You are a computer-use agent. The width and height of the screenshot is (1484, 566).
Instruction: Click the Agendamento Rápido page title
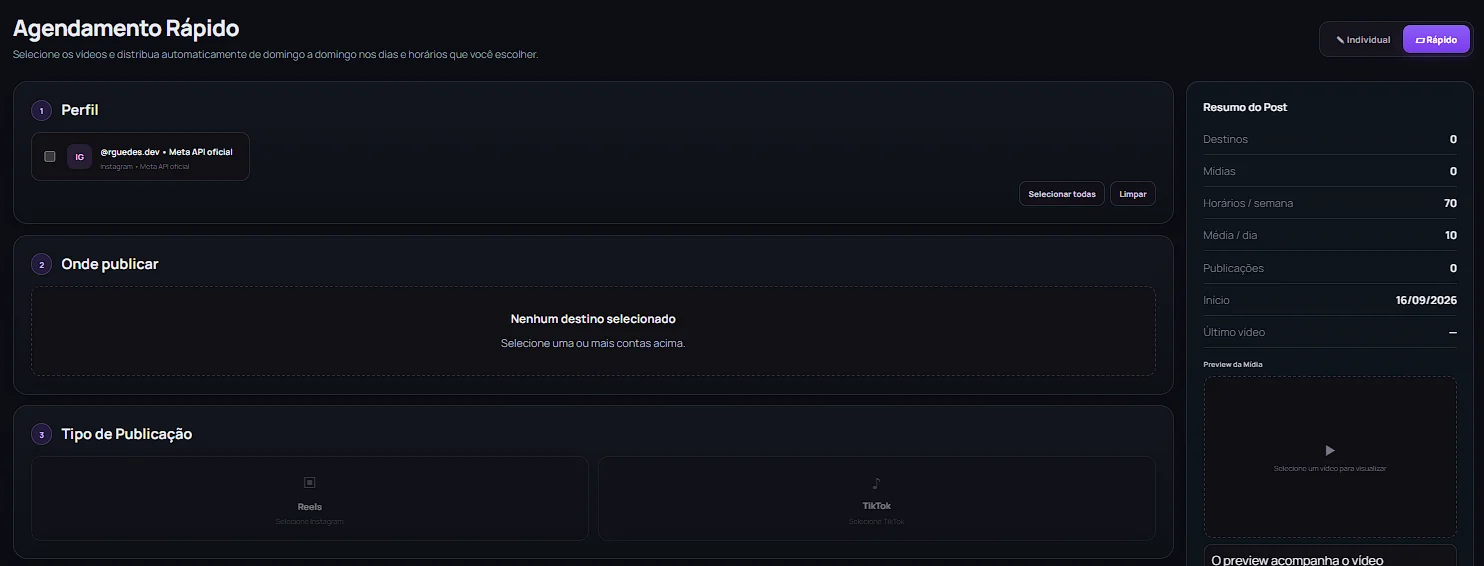126,28
